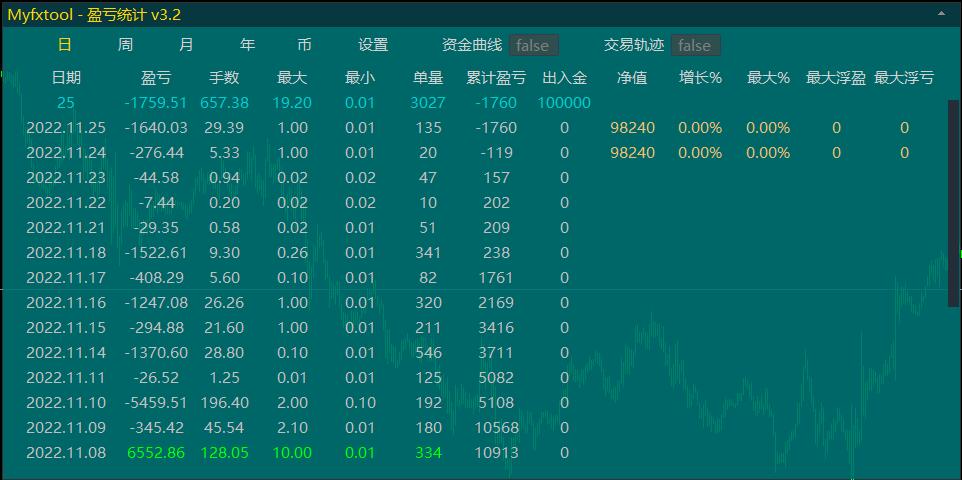Image resolution: width=962 pixels, height=480 pixels.
Task: Select the 2022.11.15 date row
Action: tap(66, 328)
